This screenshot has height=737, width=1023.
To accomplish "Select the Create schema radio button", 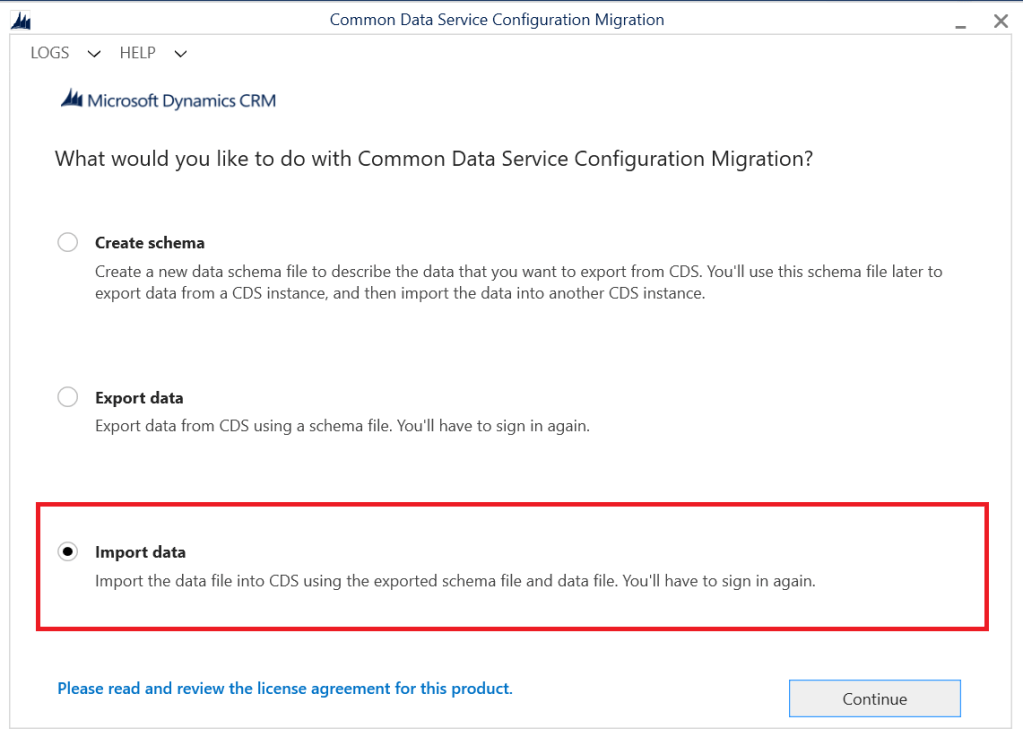I will (67, 242).
